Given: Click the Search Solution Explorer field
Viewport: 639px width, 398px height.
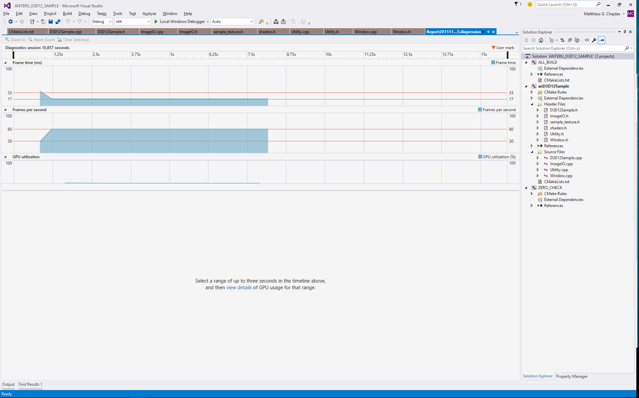Looking at the screenshot, I should (x=573, y=48).
